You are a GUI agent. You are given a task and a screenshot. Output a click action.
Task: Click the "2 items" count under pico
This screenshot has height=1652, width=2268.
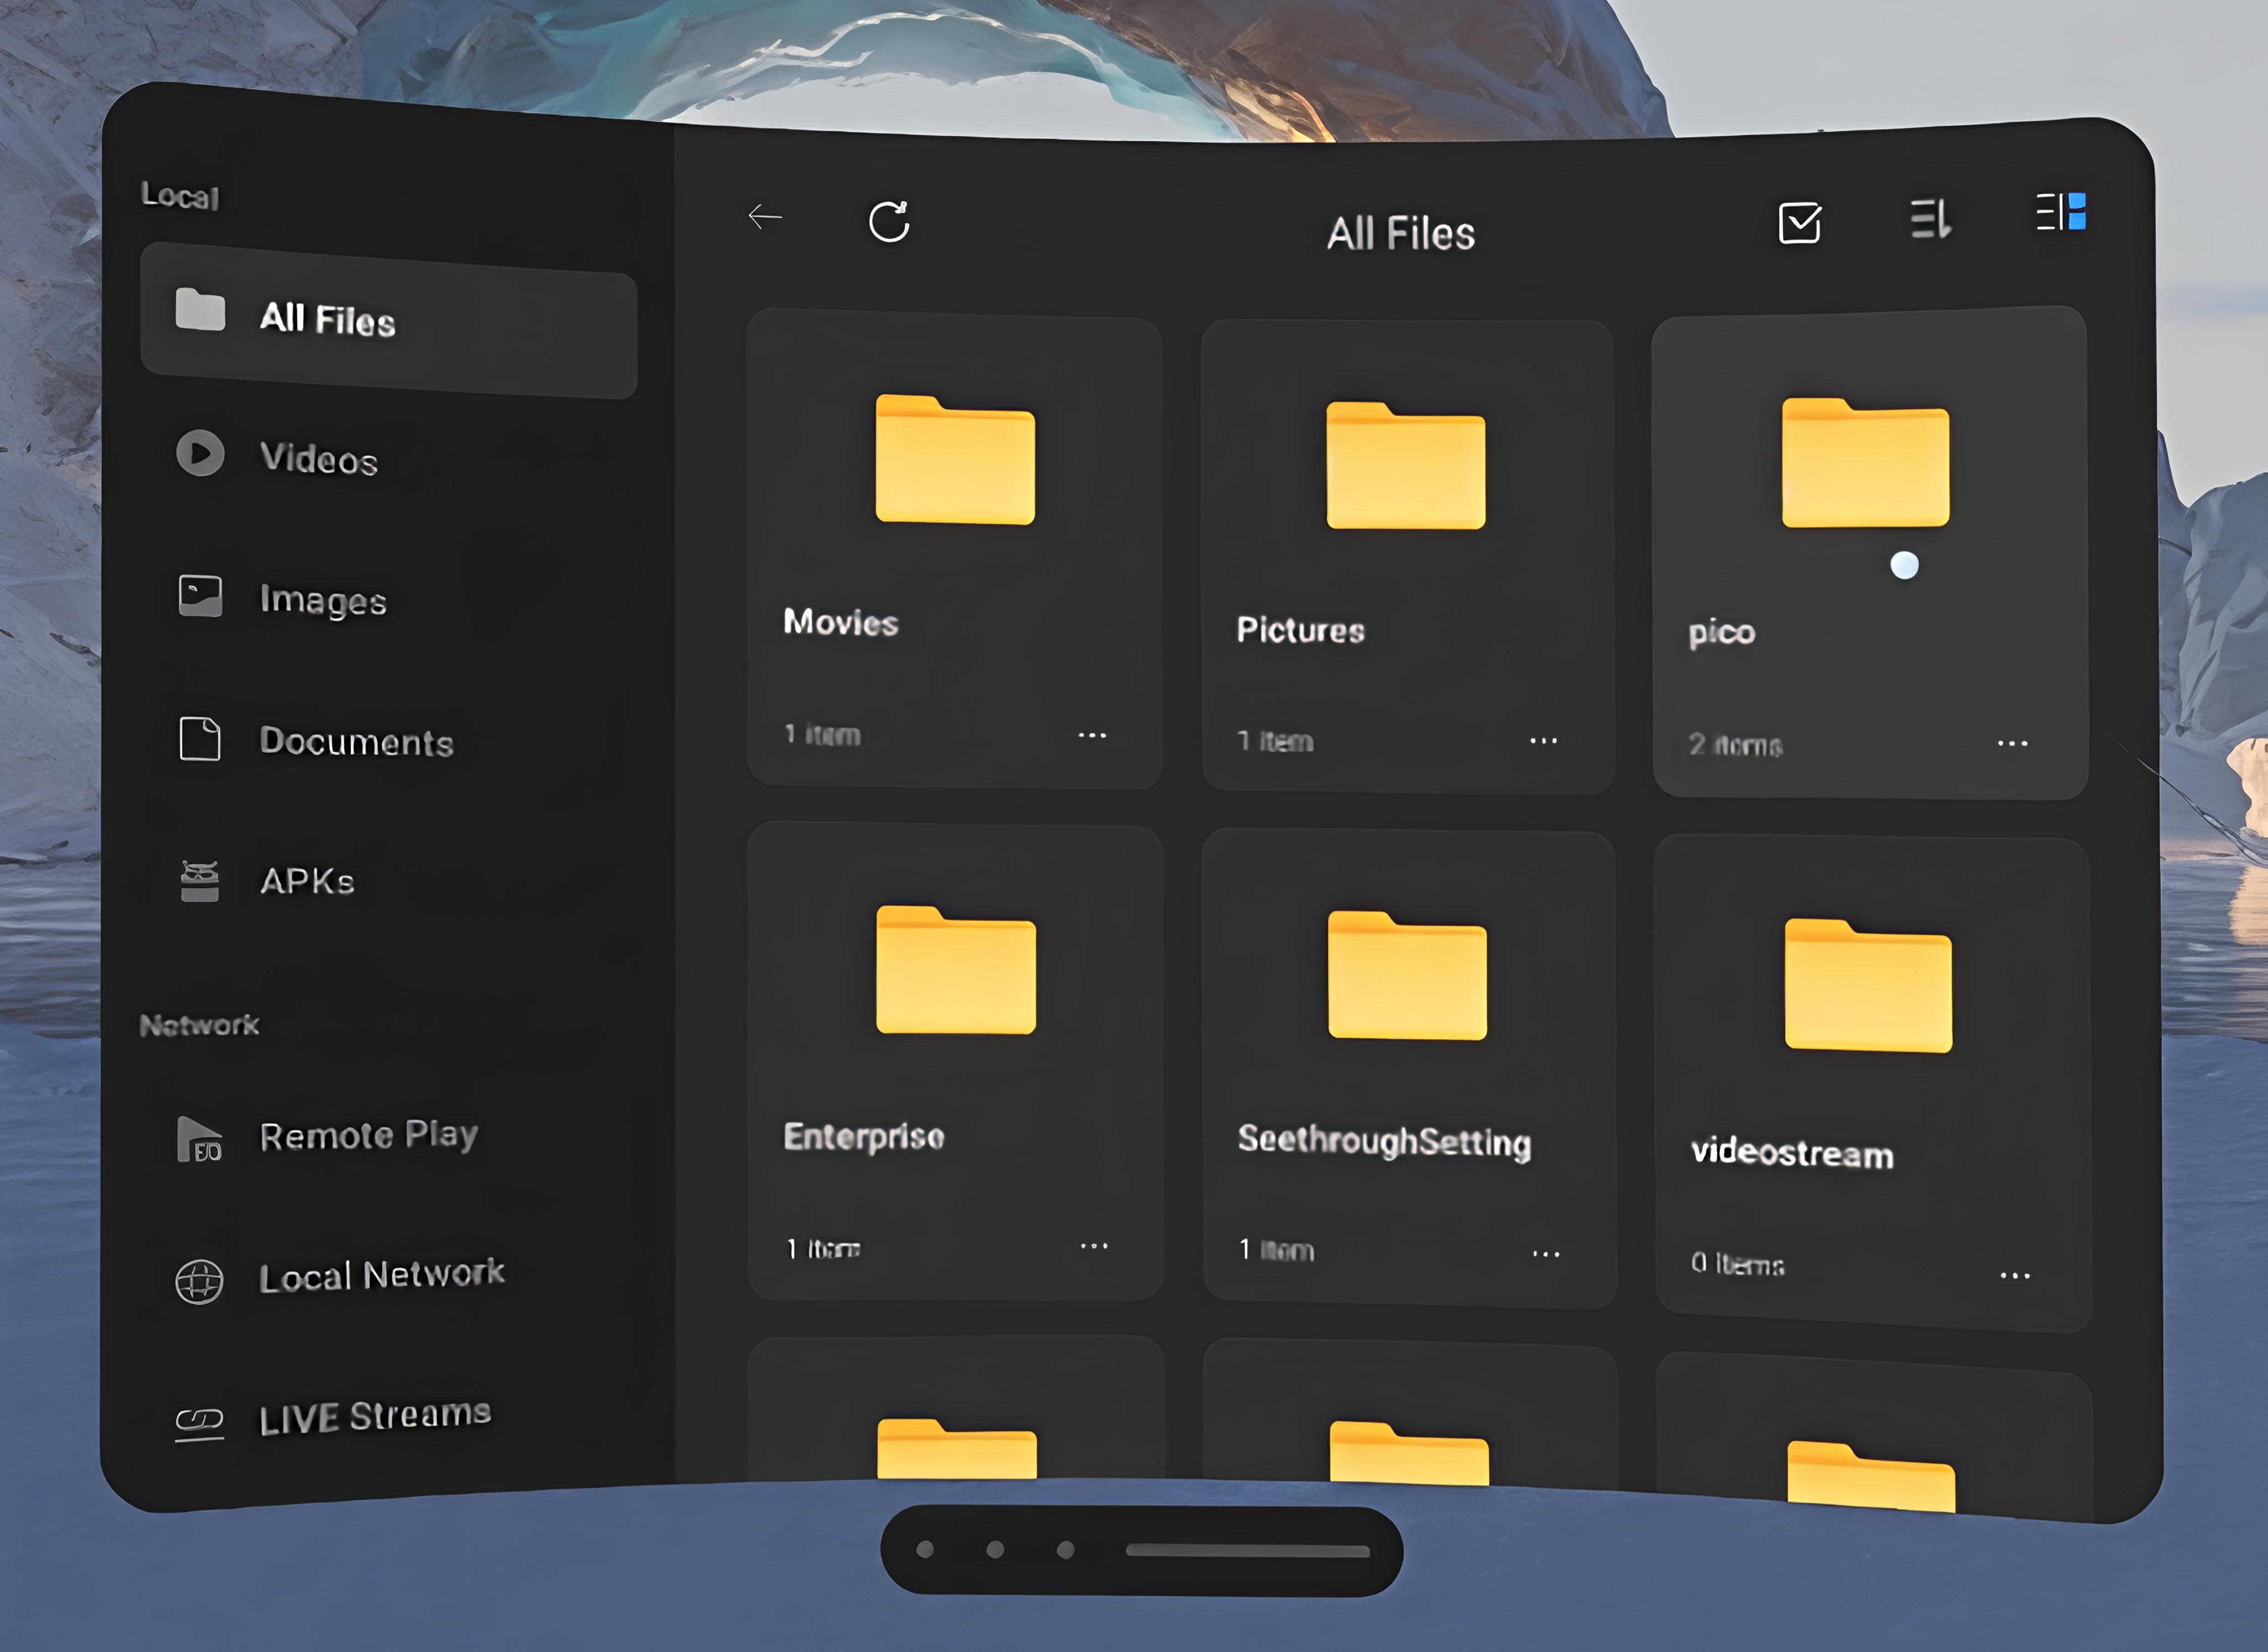[x=1735, y=745]
